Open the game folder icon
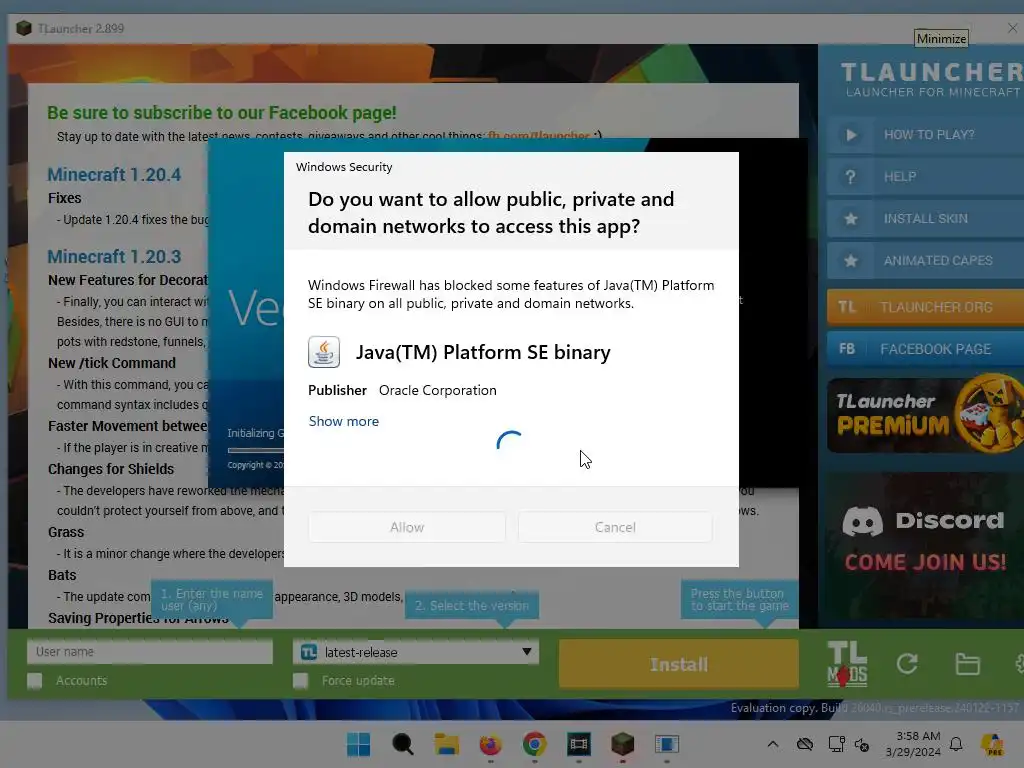 pos(967,664)
